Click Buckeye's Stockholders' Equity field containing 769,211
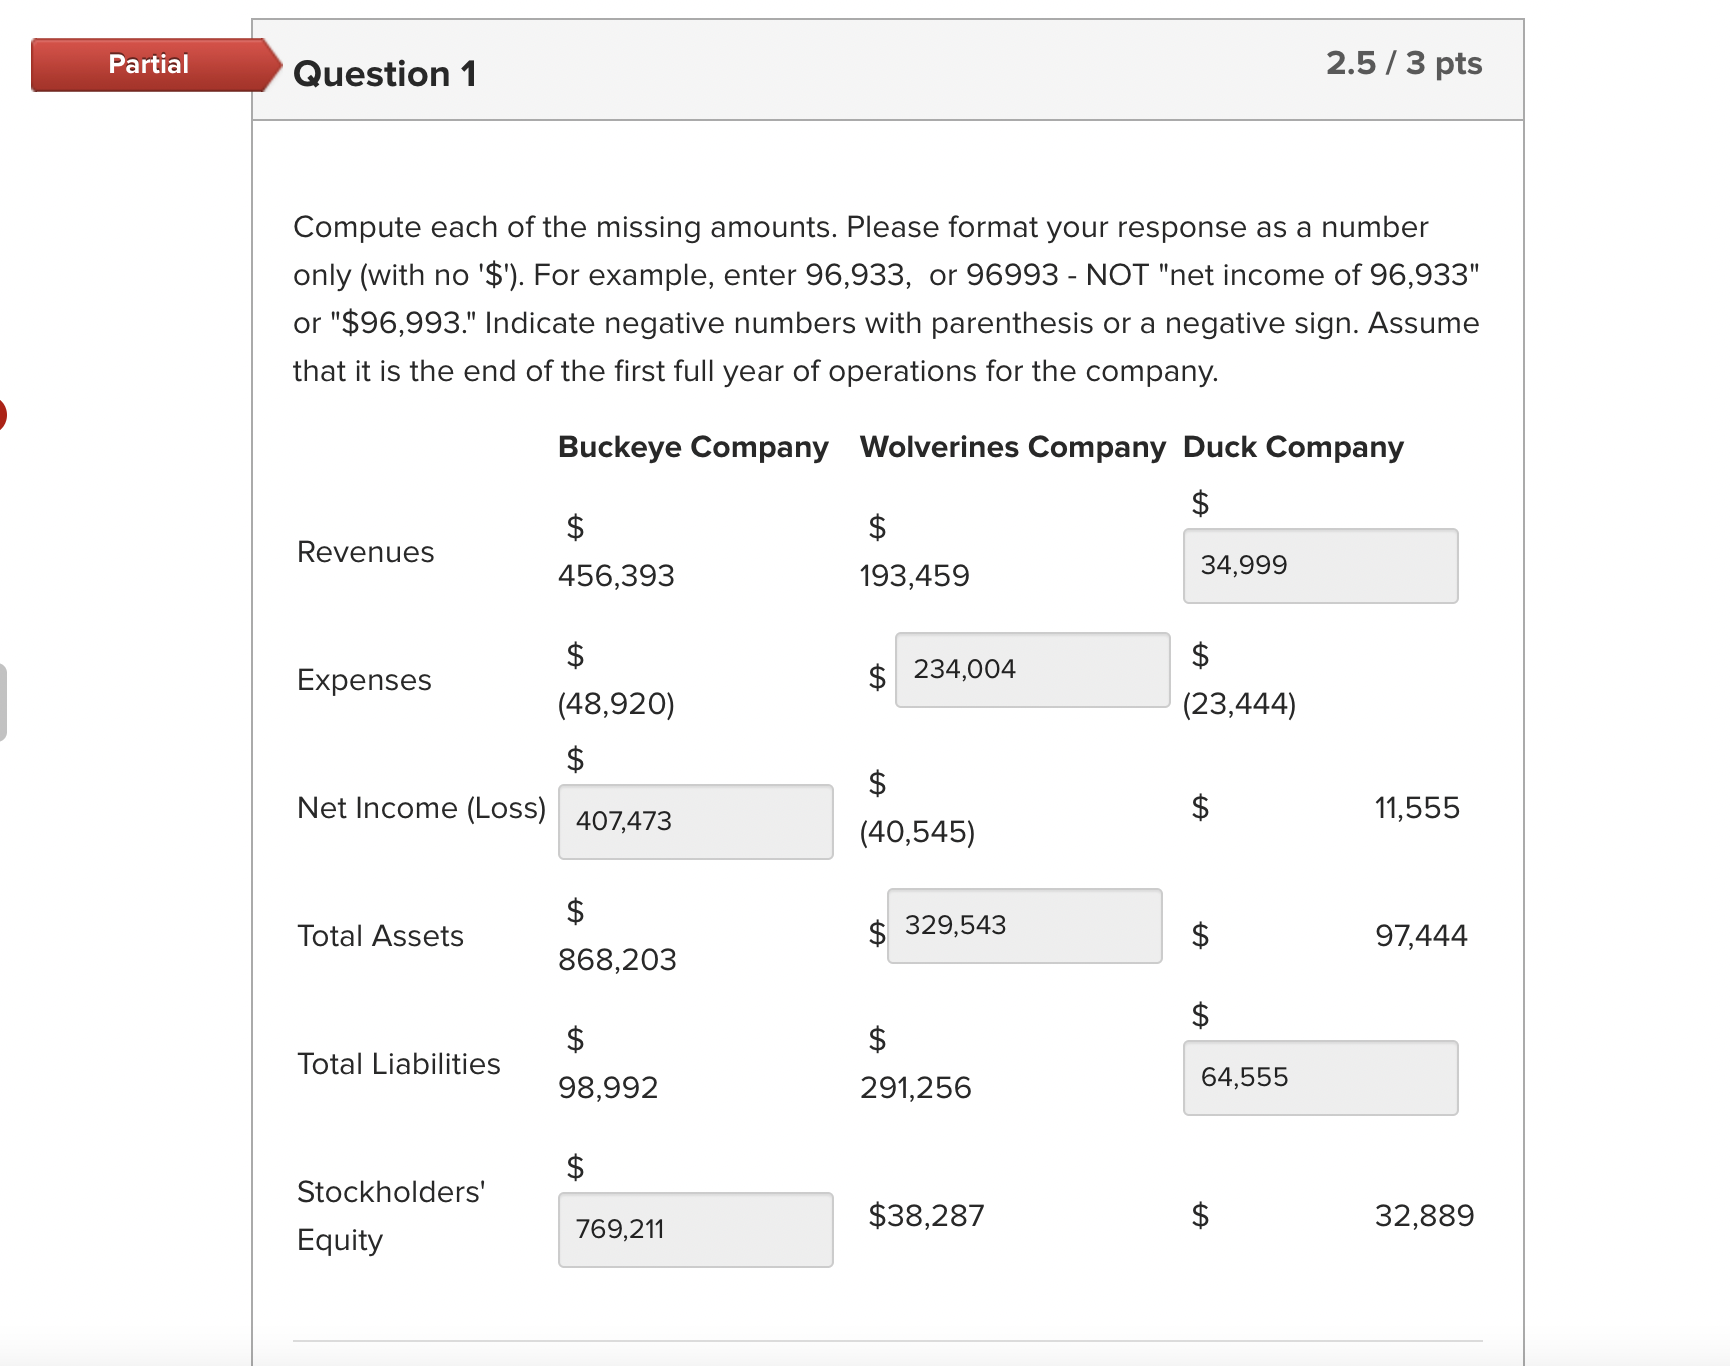The image size is (1730, 1366). click(x=695, y=1229)
